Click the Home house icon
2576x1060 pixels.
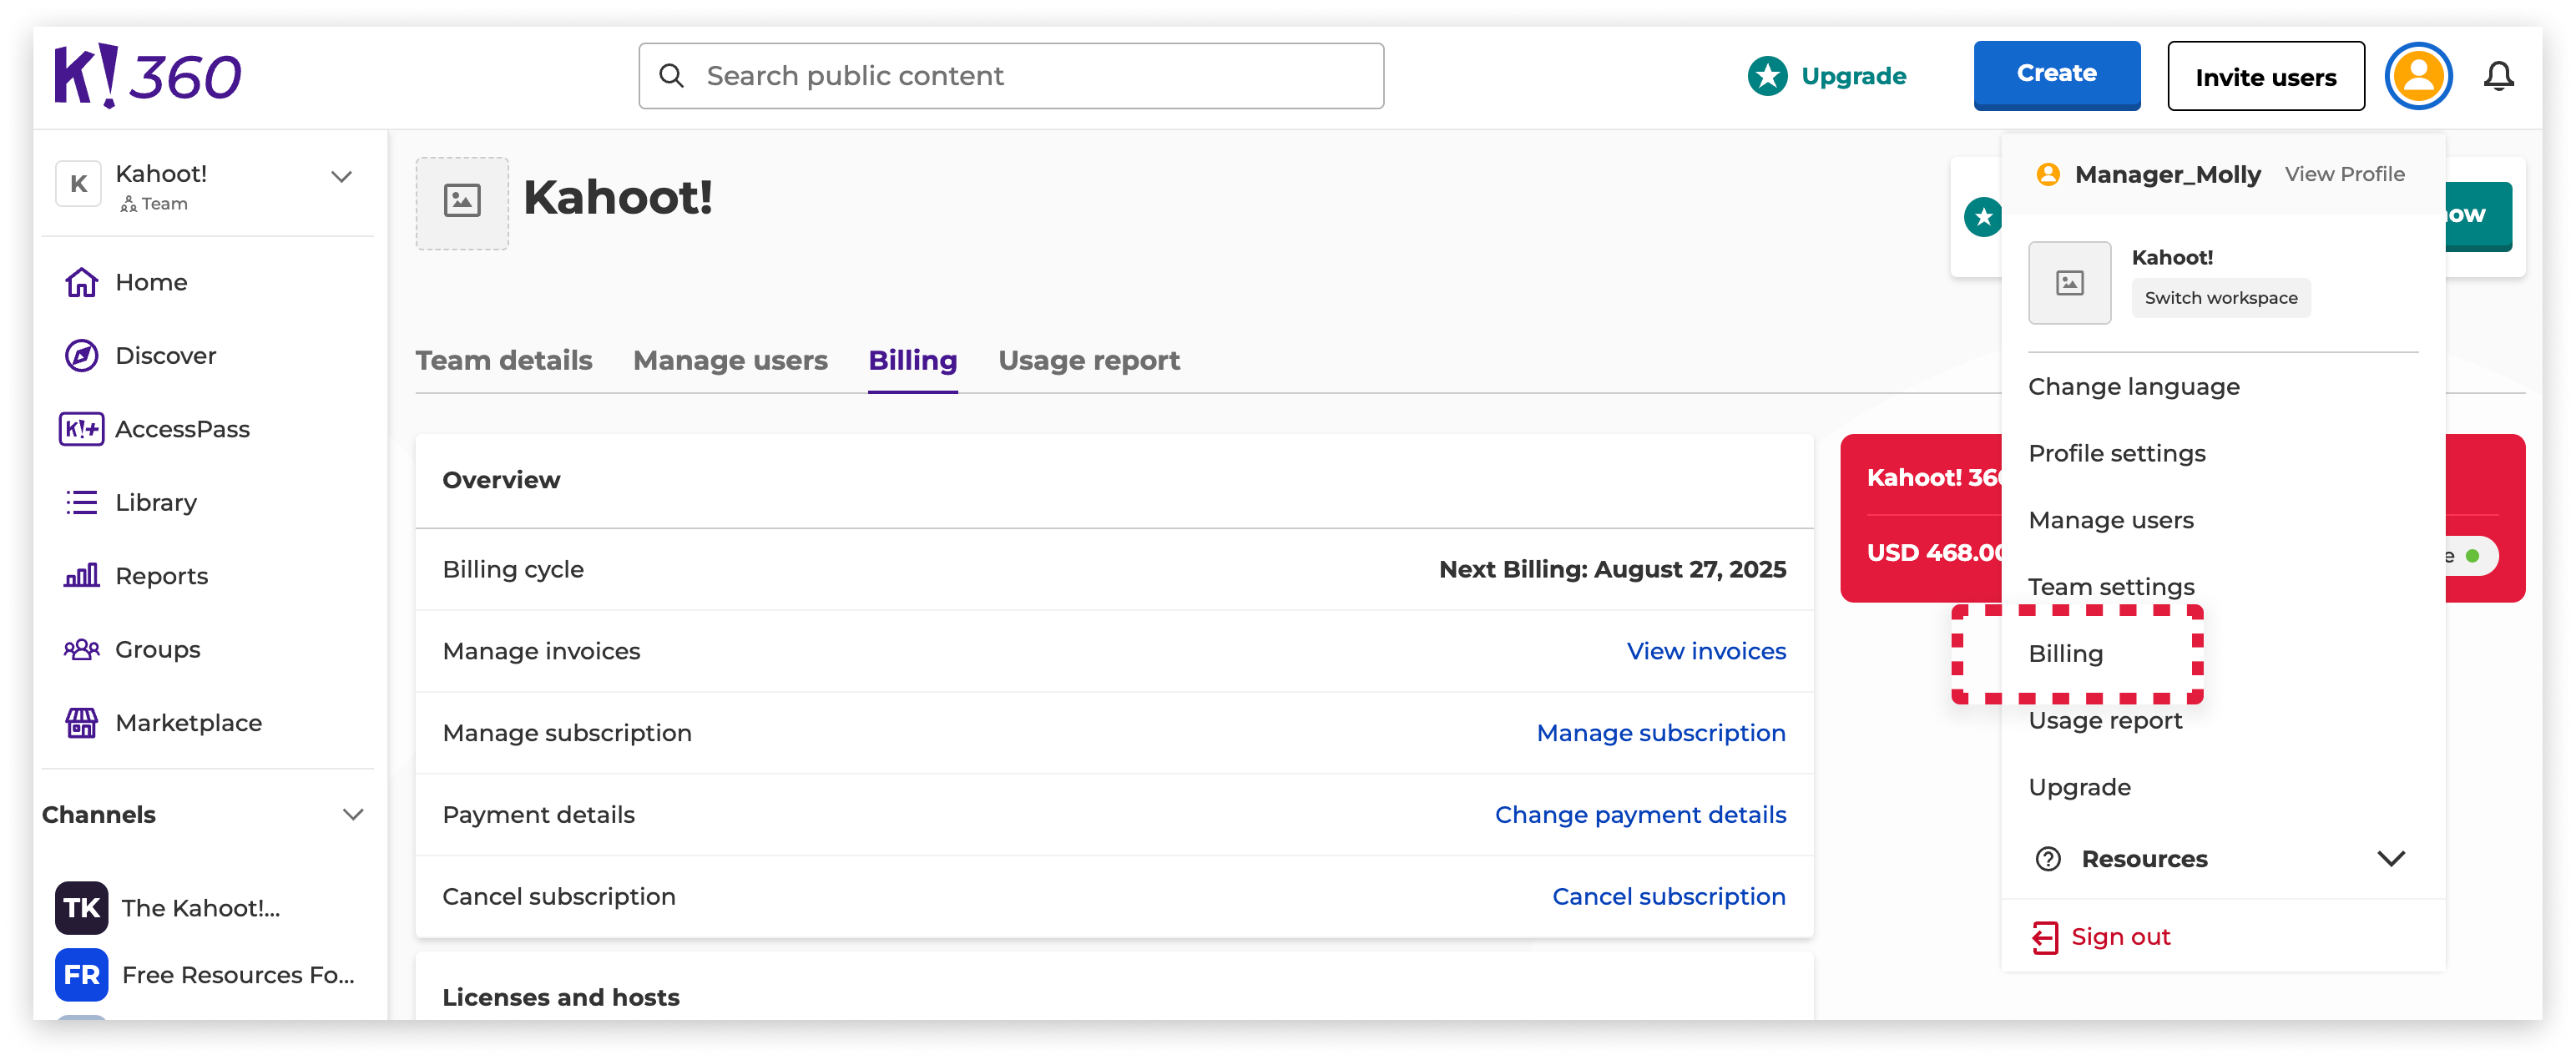81,283
